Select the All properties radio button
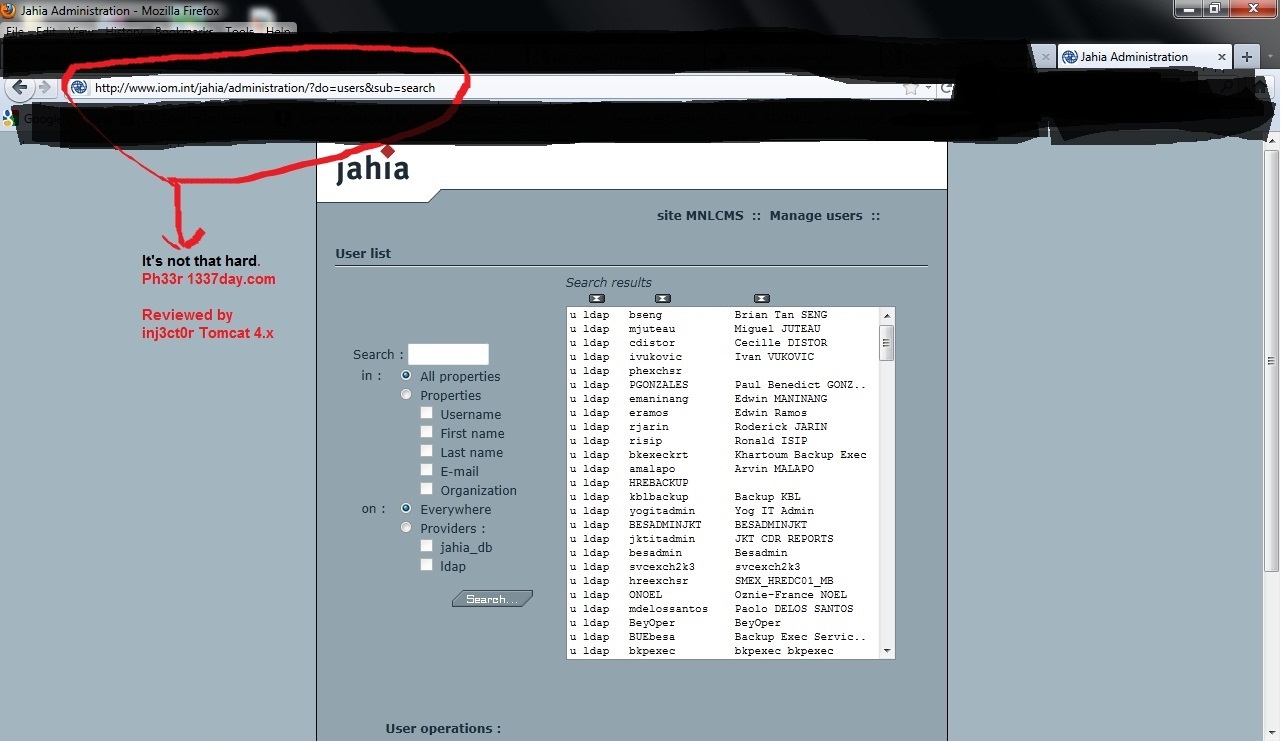Screen dimensions: 1281x741 [406, 375]
